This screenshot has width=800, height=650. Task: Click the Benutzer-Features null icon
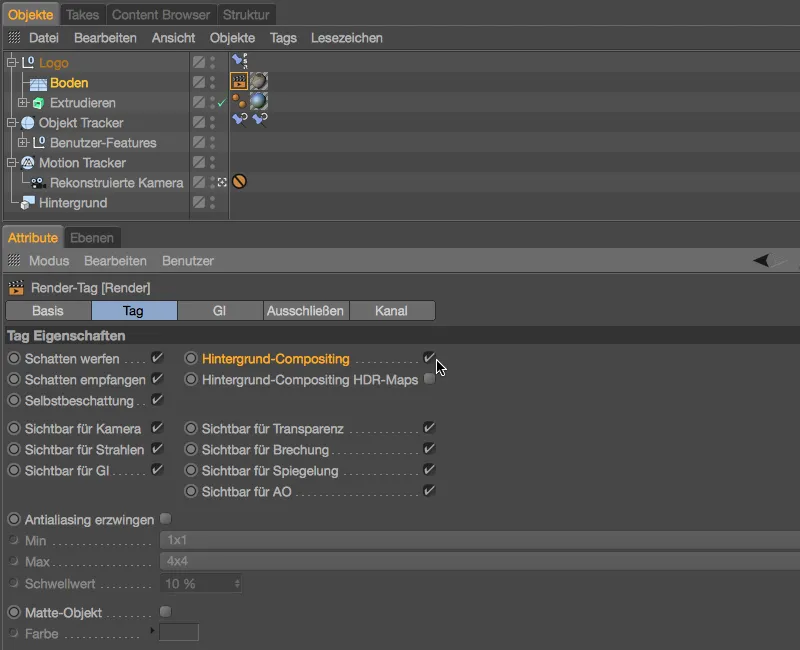click(39, 142)
